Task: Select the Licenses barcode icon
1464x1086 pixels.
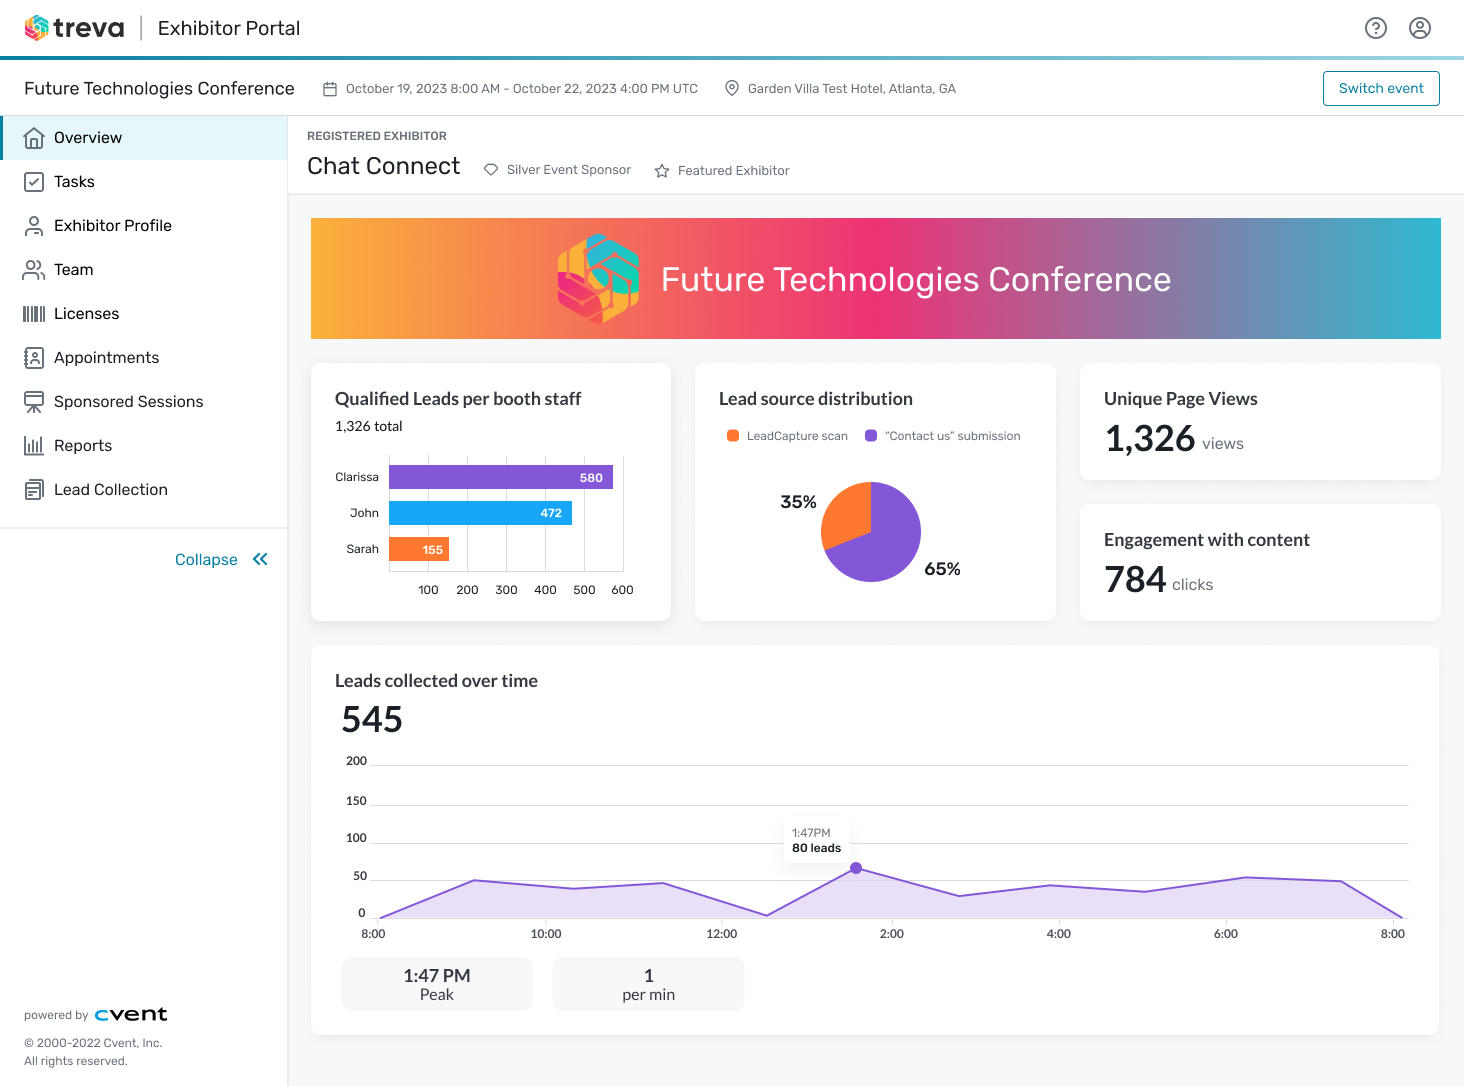Action: 34,313
